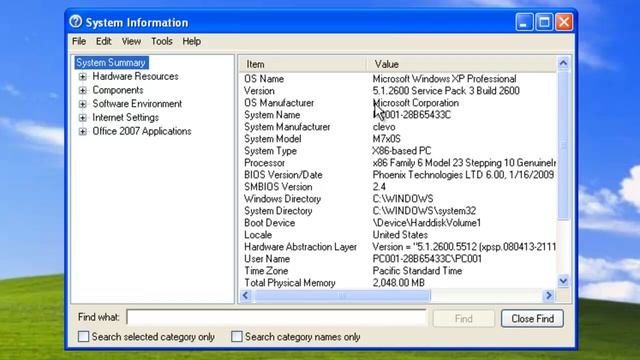Click the value Pacific Standard Time
Screen dimensions: 640x360
(x=417, y=271)
